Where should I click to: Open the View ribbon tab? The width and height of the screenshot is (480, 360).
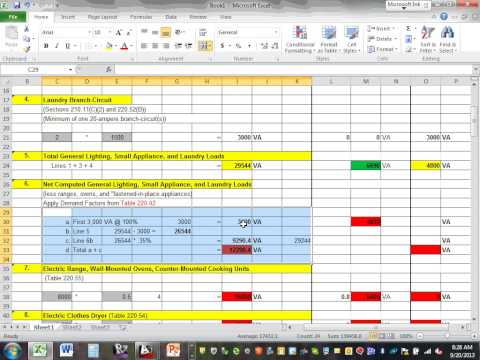click(x=226, y=17)
